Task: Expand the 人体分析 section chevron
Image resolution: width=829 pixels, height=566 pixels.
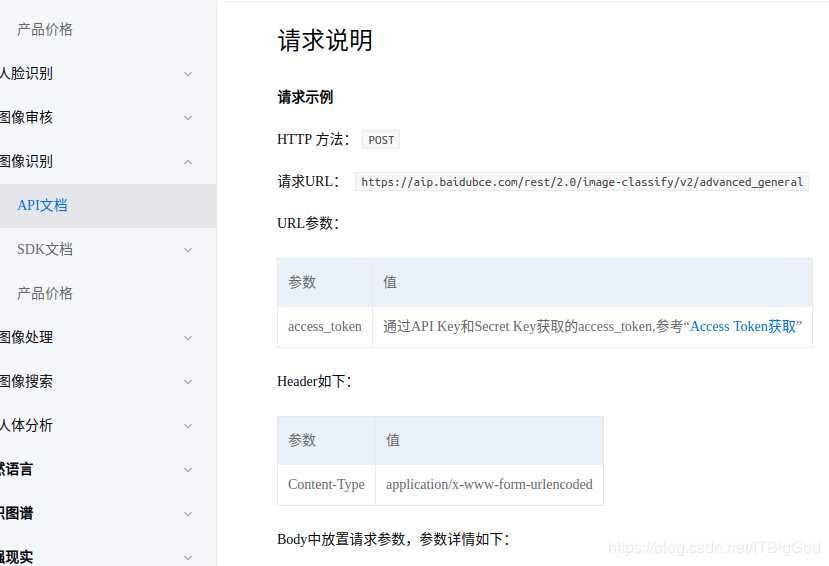Action: (x=188, y=426)
